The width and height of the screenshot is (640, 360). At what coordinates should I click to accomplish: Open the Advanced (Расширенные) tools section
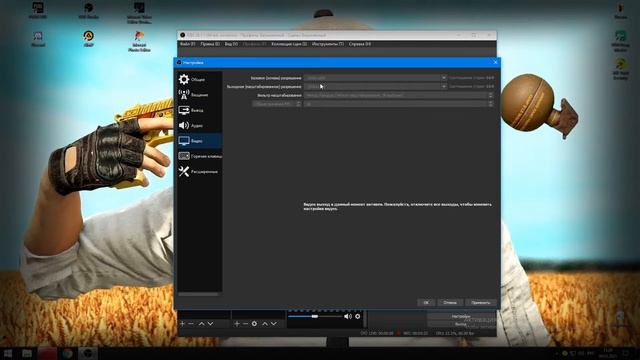[x=200, y=171]
